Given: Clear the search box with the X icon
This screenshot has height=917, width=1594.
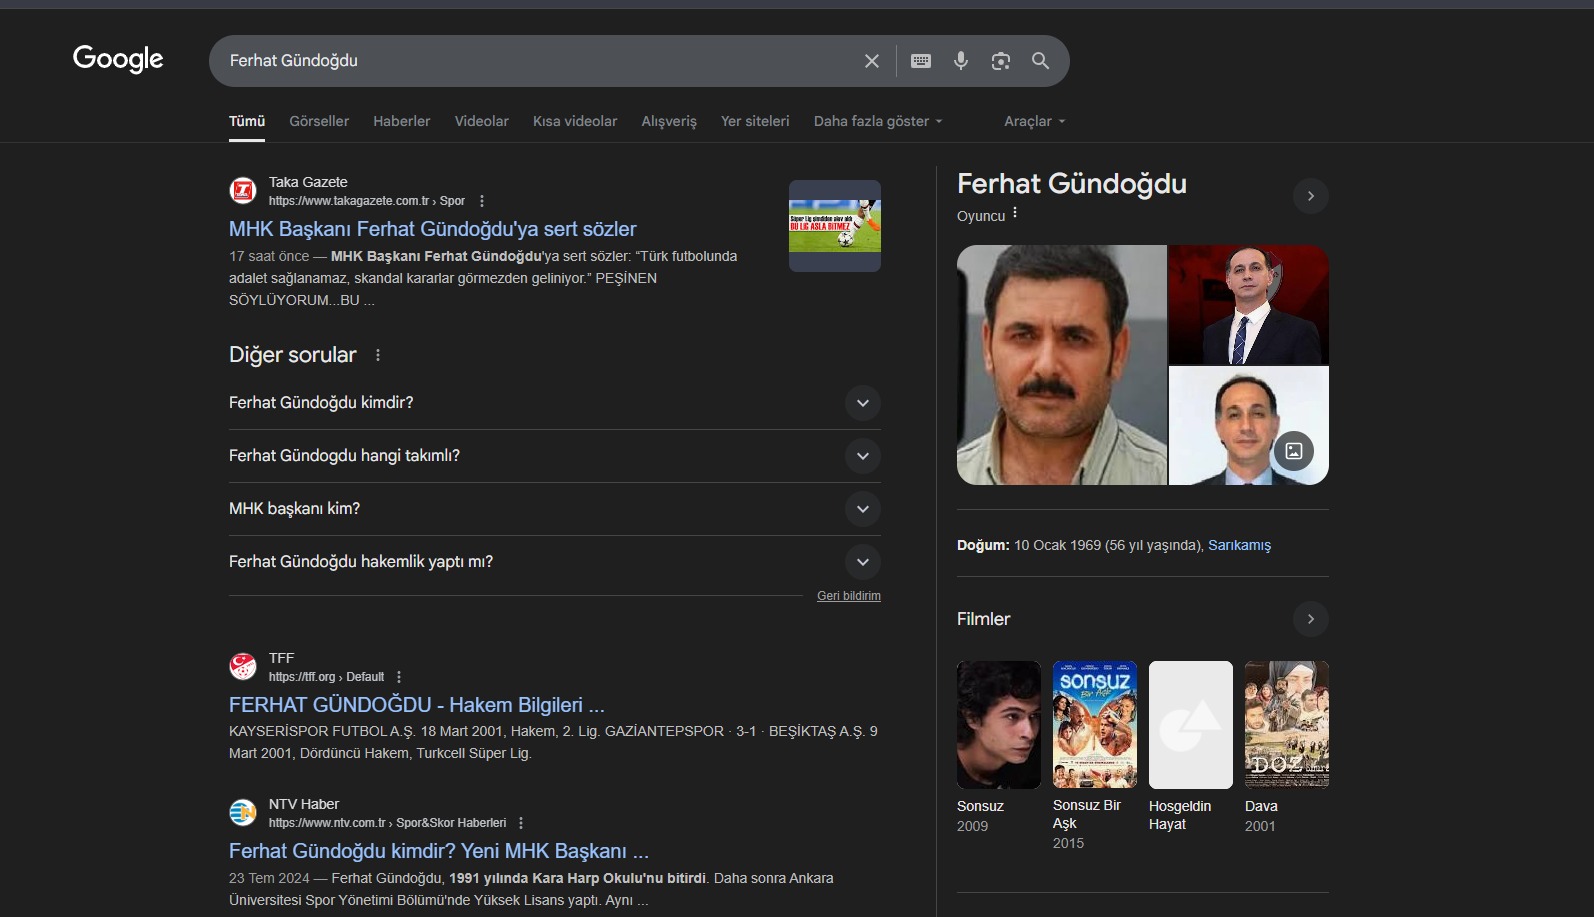Looking at the screenshot, I should [872, 61].
